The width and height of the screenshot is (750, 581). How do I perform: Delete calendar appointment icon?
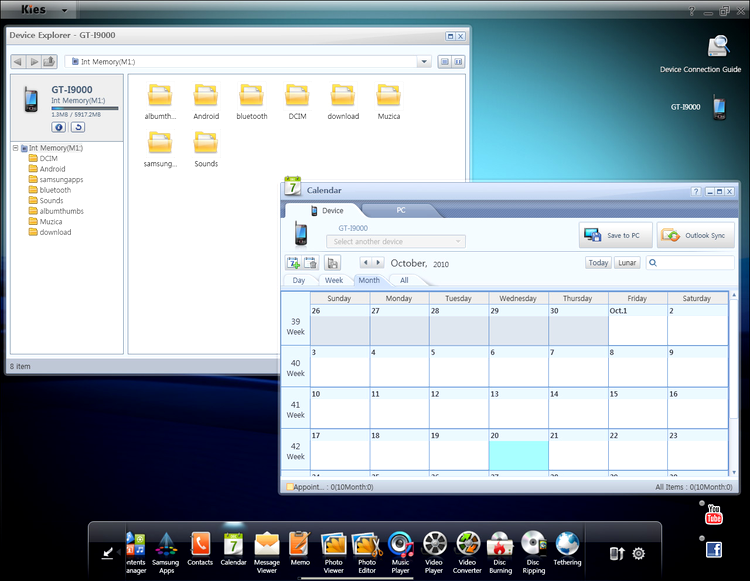[x=310, y=263]
